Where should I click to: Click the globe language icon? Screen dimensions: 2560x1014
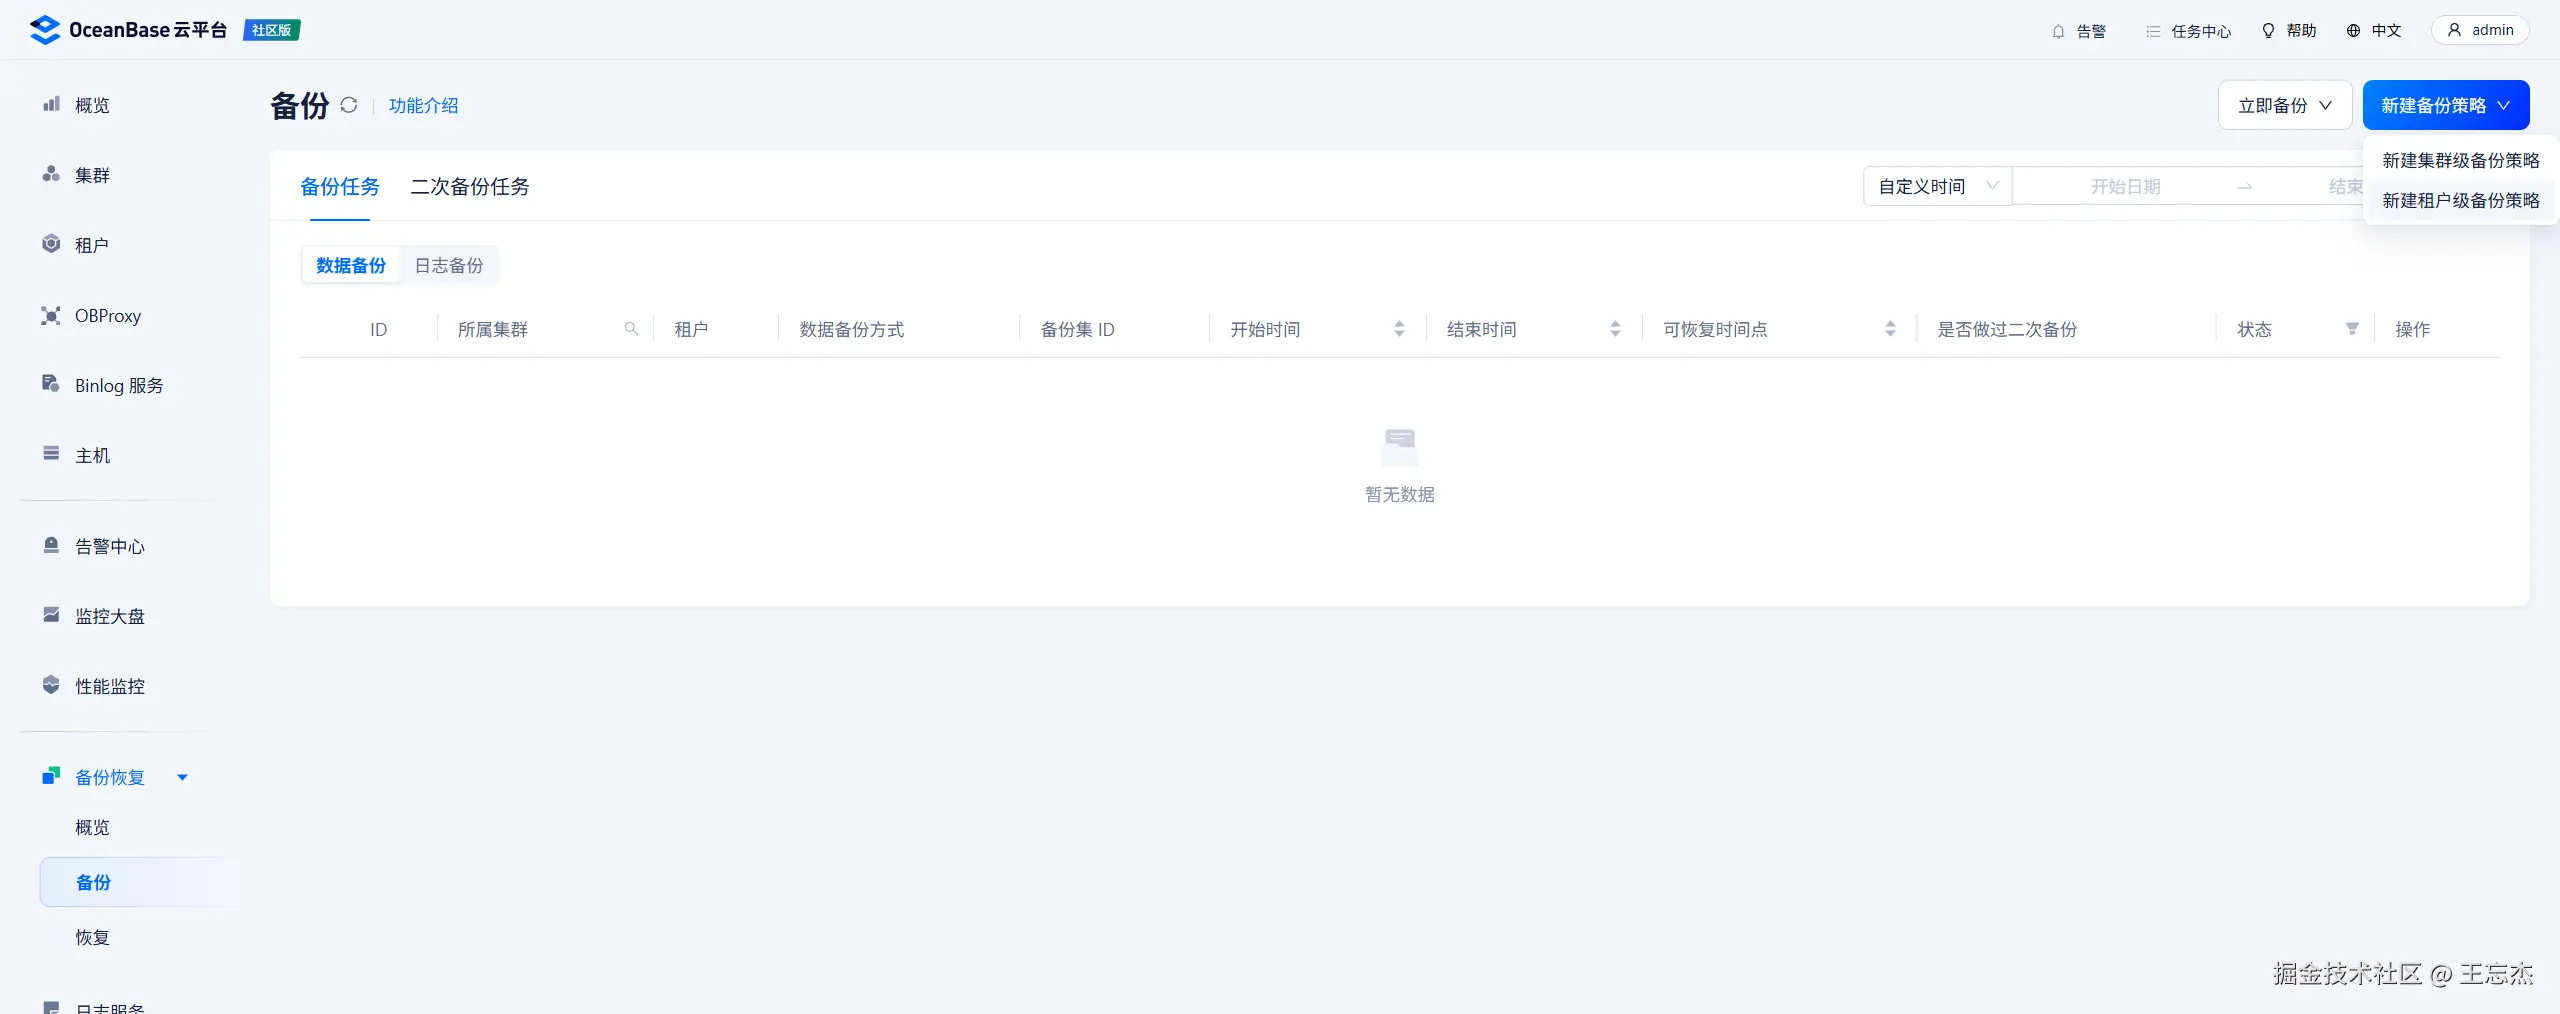[x=2353, y=31]
